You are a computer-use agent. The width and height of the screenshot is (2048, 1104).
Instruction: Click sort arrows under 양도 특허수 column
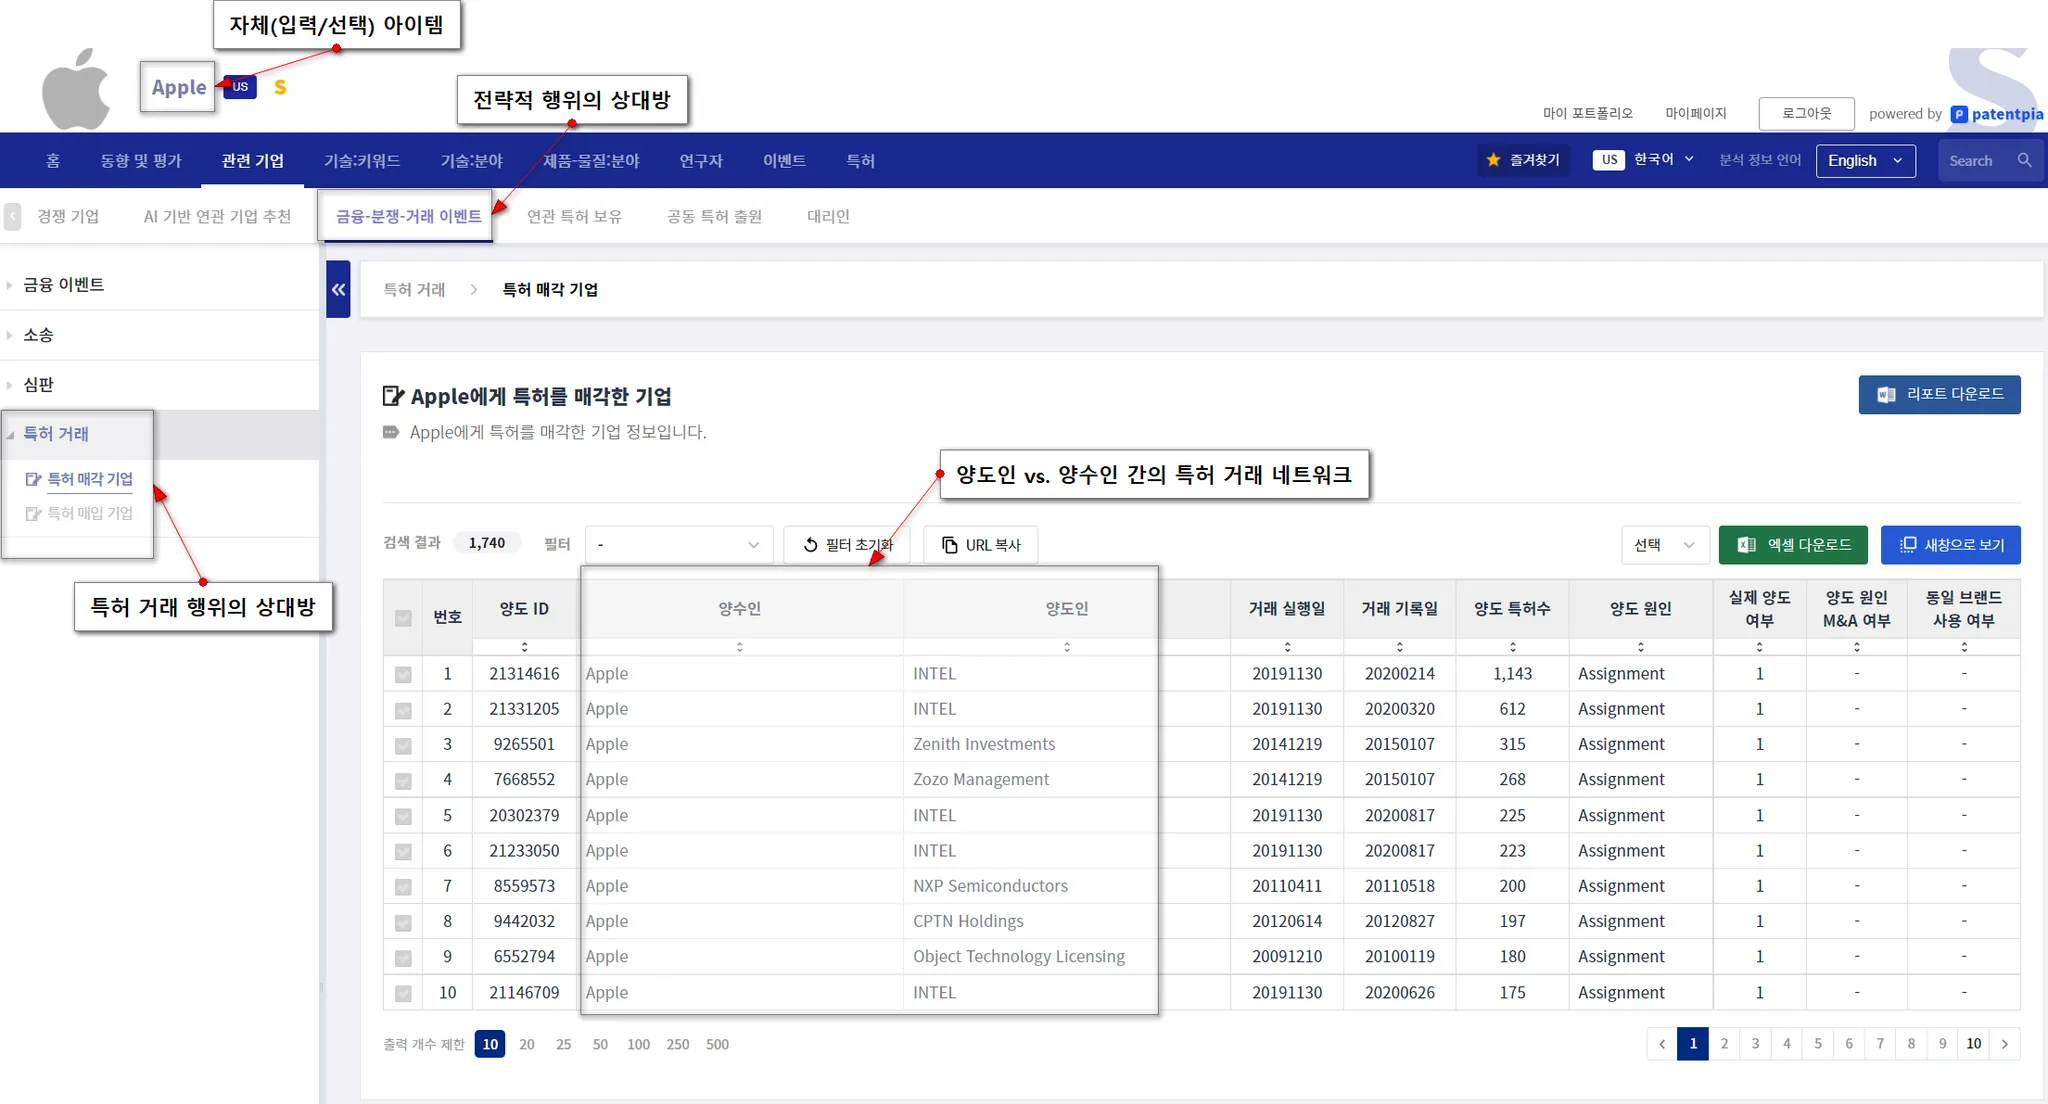click(x=1512, y=647)
